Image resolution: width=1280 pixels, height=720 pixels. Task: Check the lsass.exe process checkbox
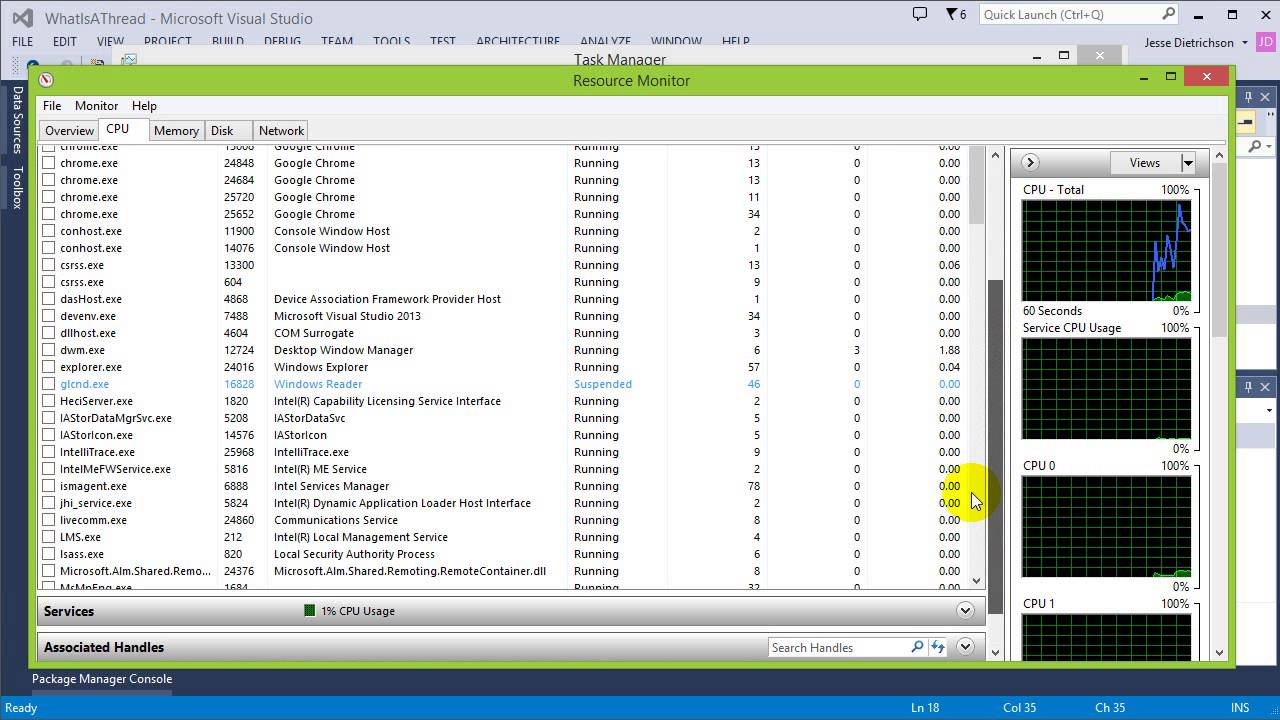[x=48, y=554]
